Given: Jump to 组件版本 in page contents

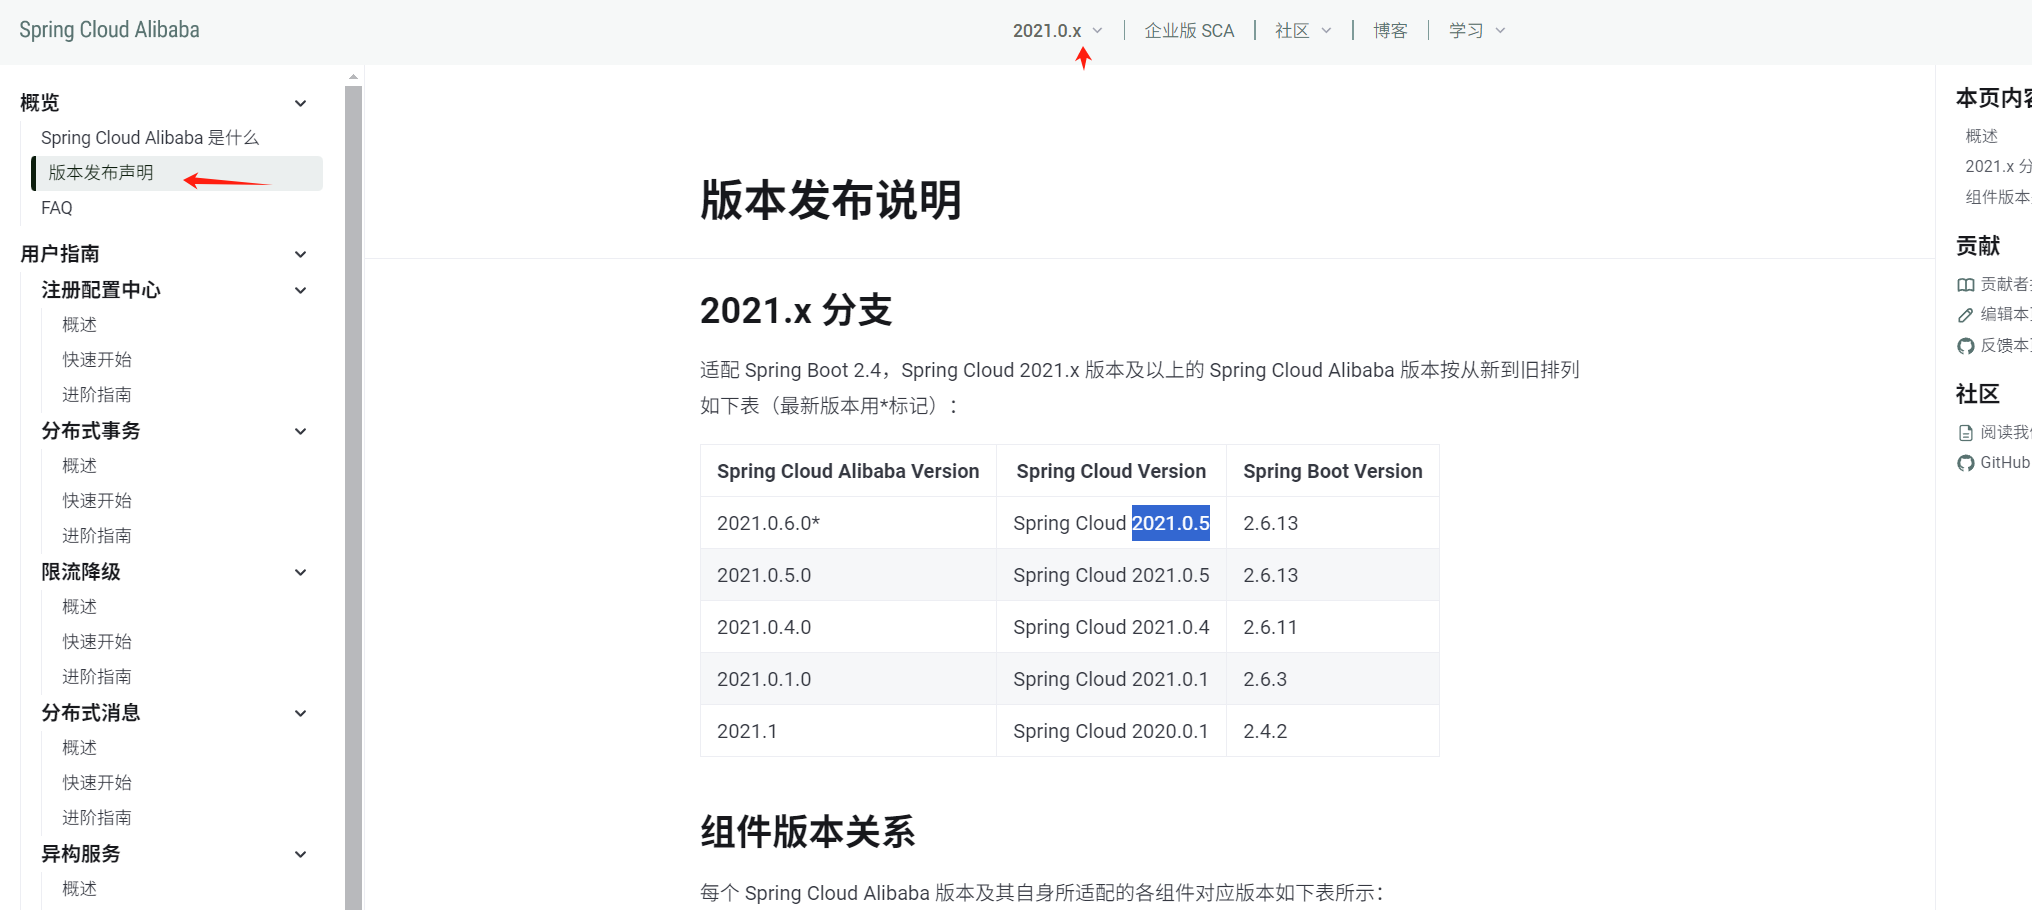Looking at the screenshot, I should coord(1998,197).
